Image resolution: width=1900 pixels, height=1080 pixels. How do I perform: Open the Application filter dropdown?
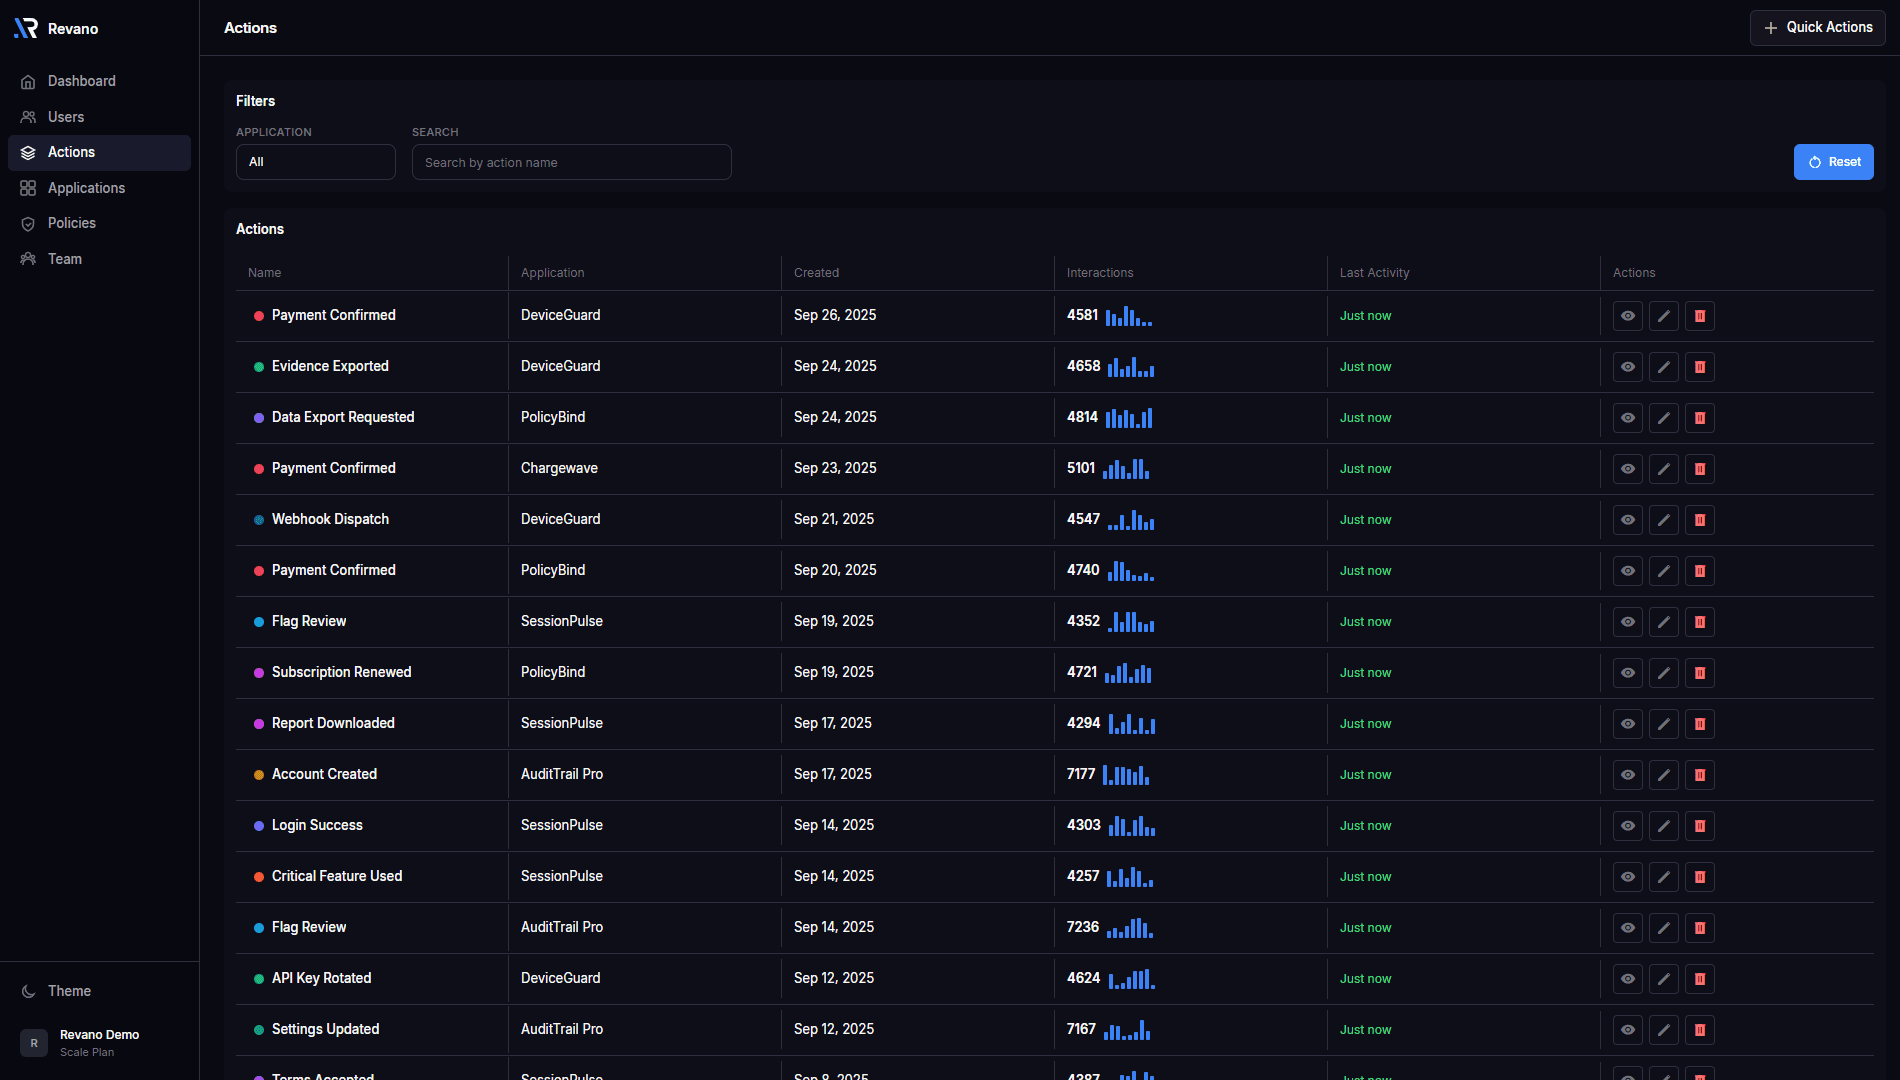(315, 162)
